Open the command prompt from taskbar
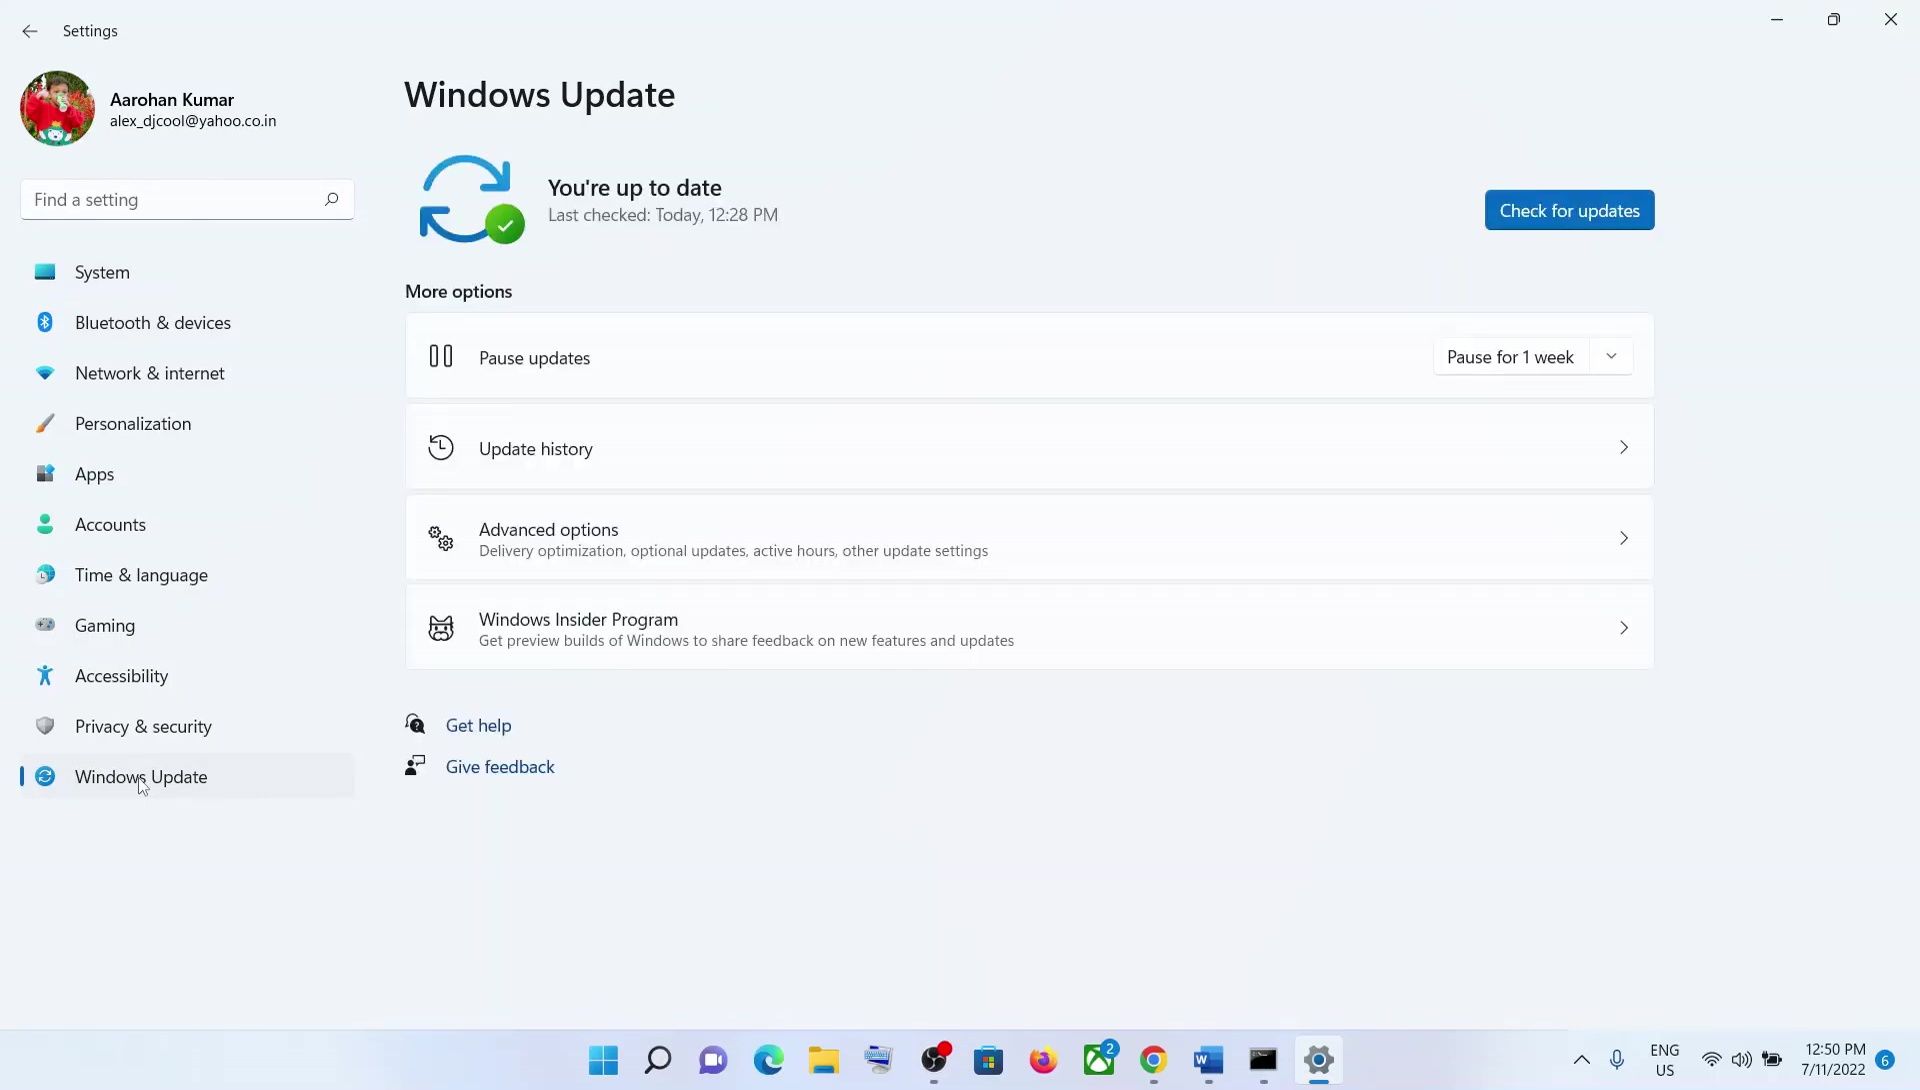Viewport: 1920px width, 1090px height. pos(1264,1060)
